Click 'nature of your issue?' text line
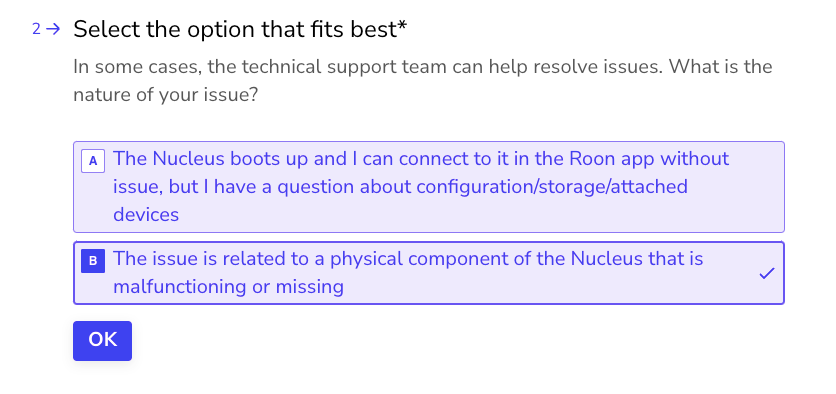 (166, 95)
